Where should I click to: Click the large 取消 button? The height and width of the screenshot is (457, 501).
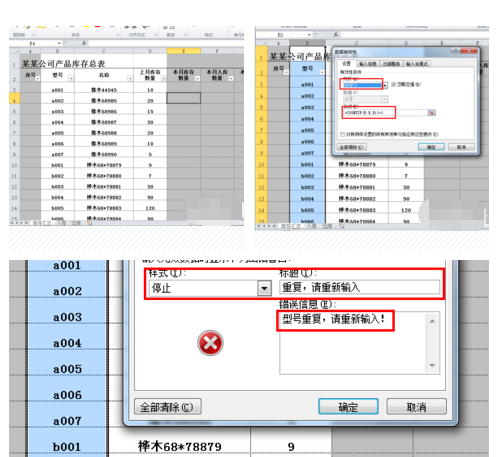(x=416, y=407)
